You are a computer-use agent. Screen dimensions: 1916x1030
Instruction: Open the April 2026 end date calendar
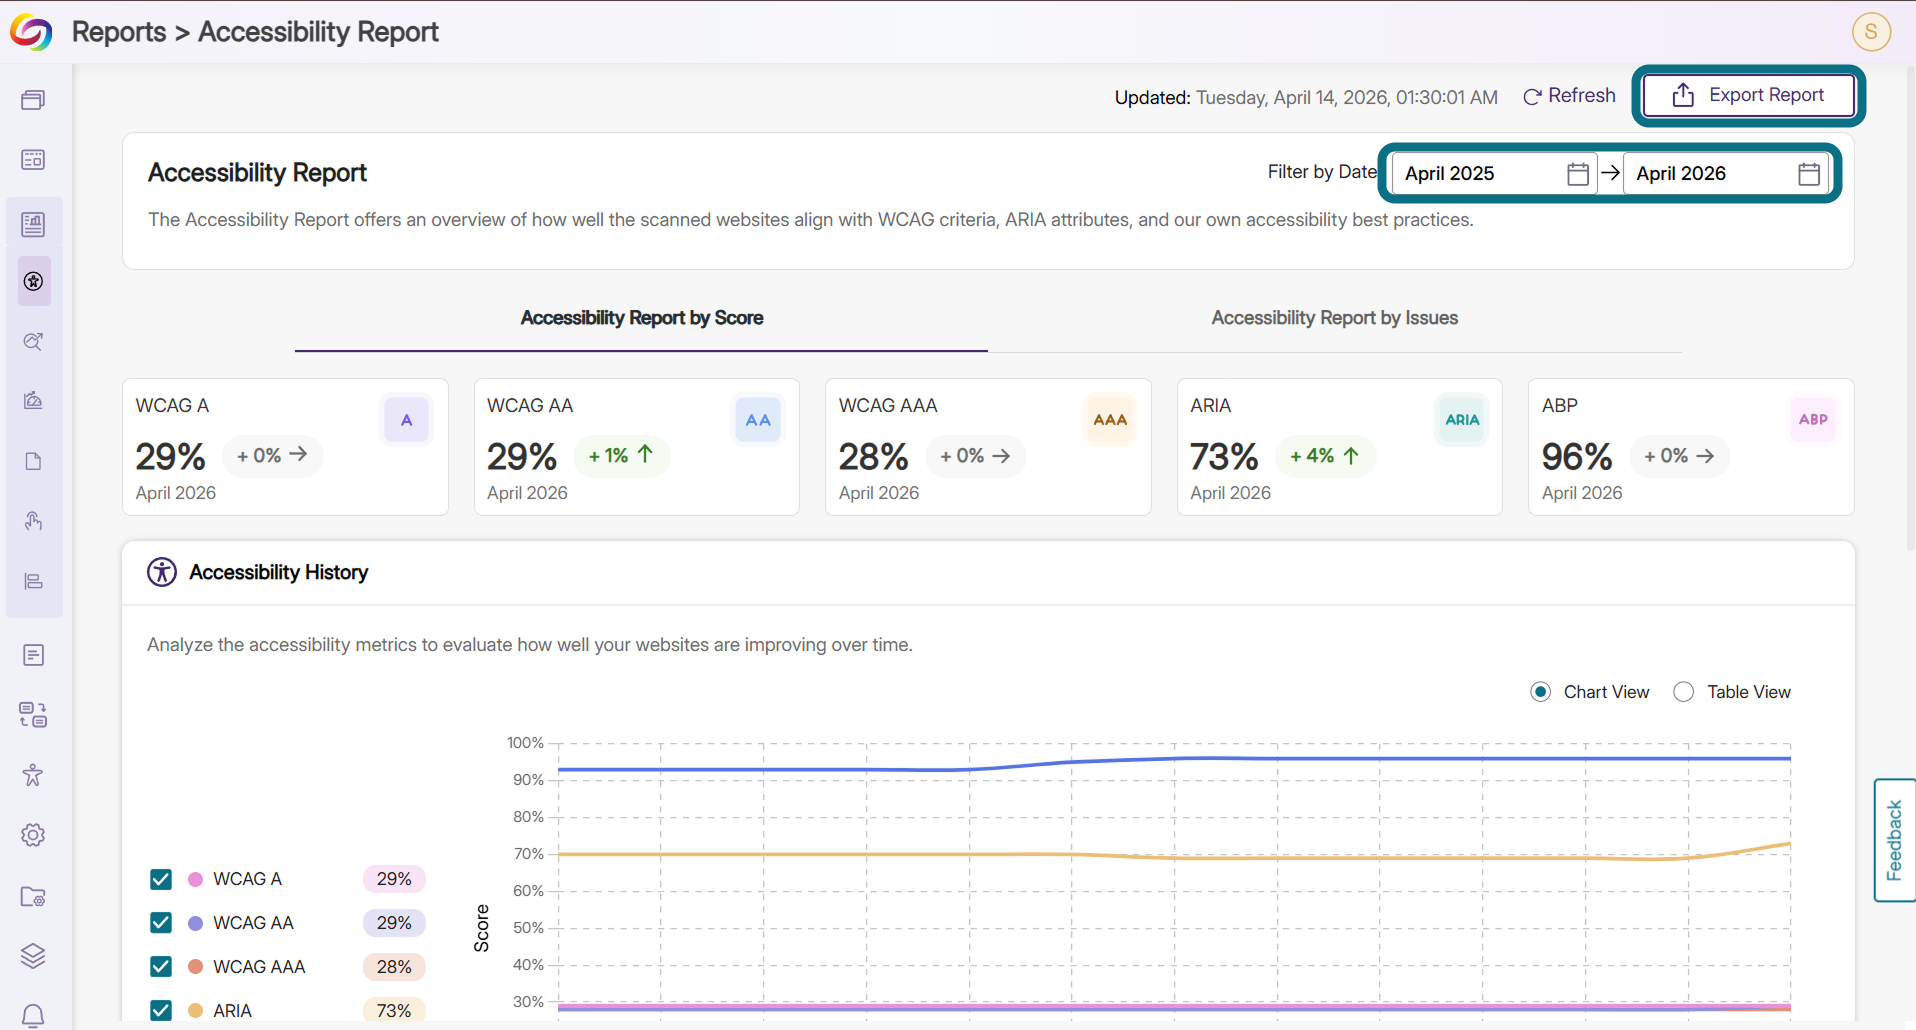[x=1726, y=173]
